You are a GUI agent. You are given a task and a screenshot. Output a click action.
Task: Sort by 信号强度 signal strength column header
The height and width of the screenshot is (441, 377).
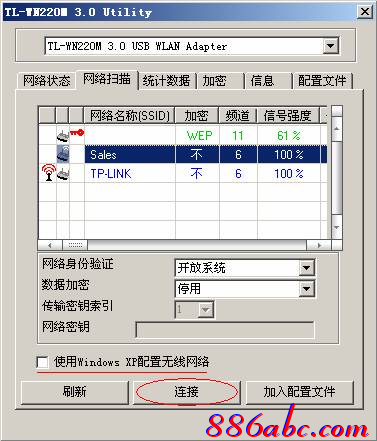(288, 116)
